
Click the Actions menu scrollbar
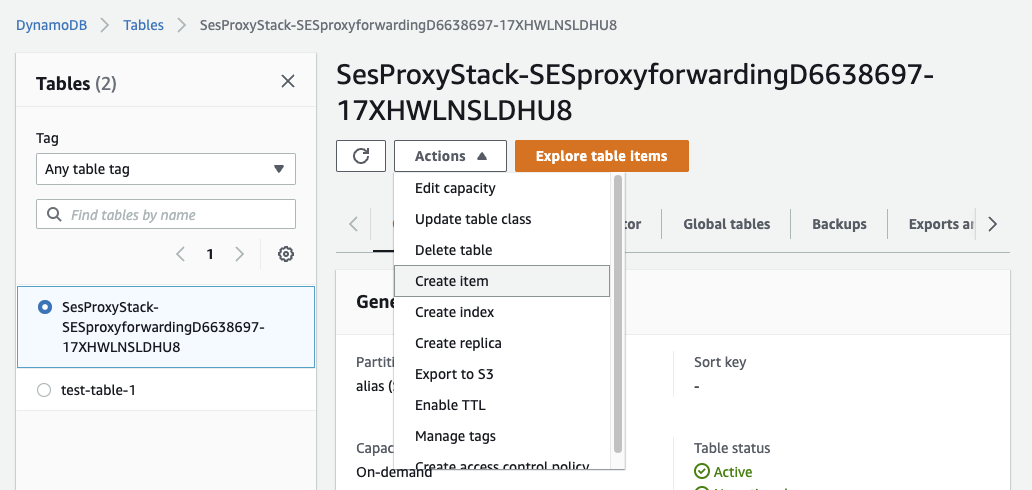[x=617, y=314]
